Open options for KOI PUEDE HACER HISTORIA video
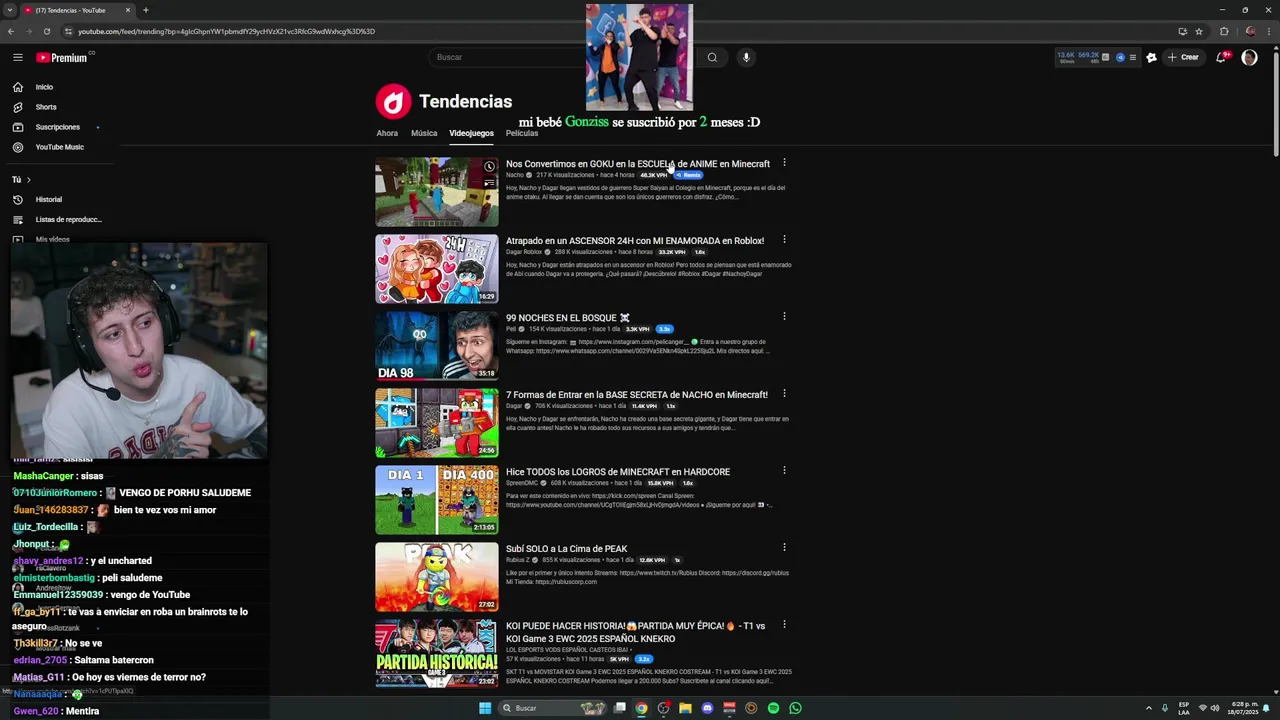The height and width of the screenshot is (720, 1280). coord(784,624)
